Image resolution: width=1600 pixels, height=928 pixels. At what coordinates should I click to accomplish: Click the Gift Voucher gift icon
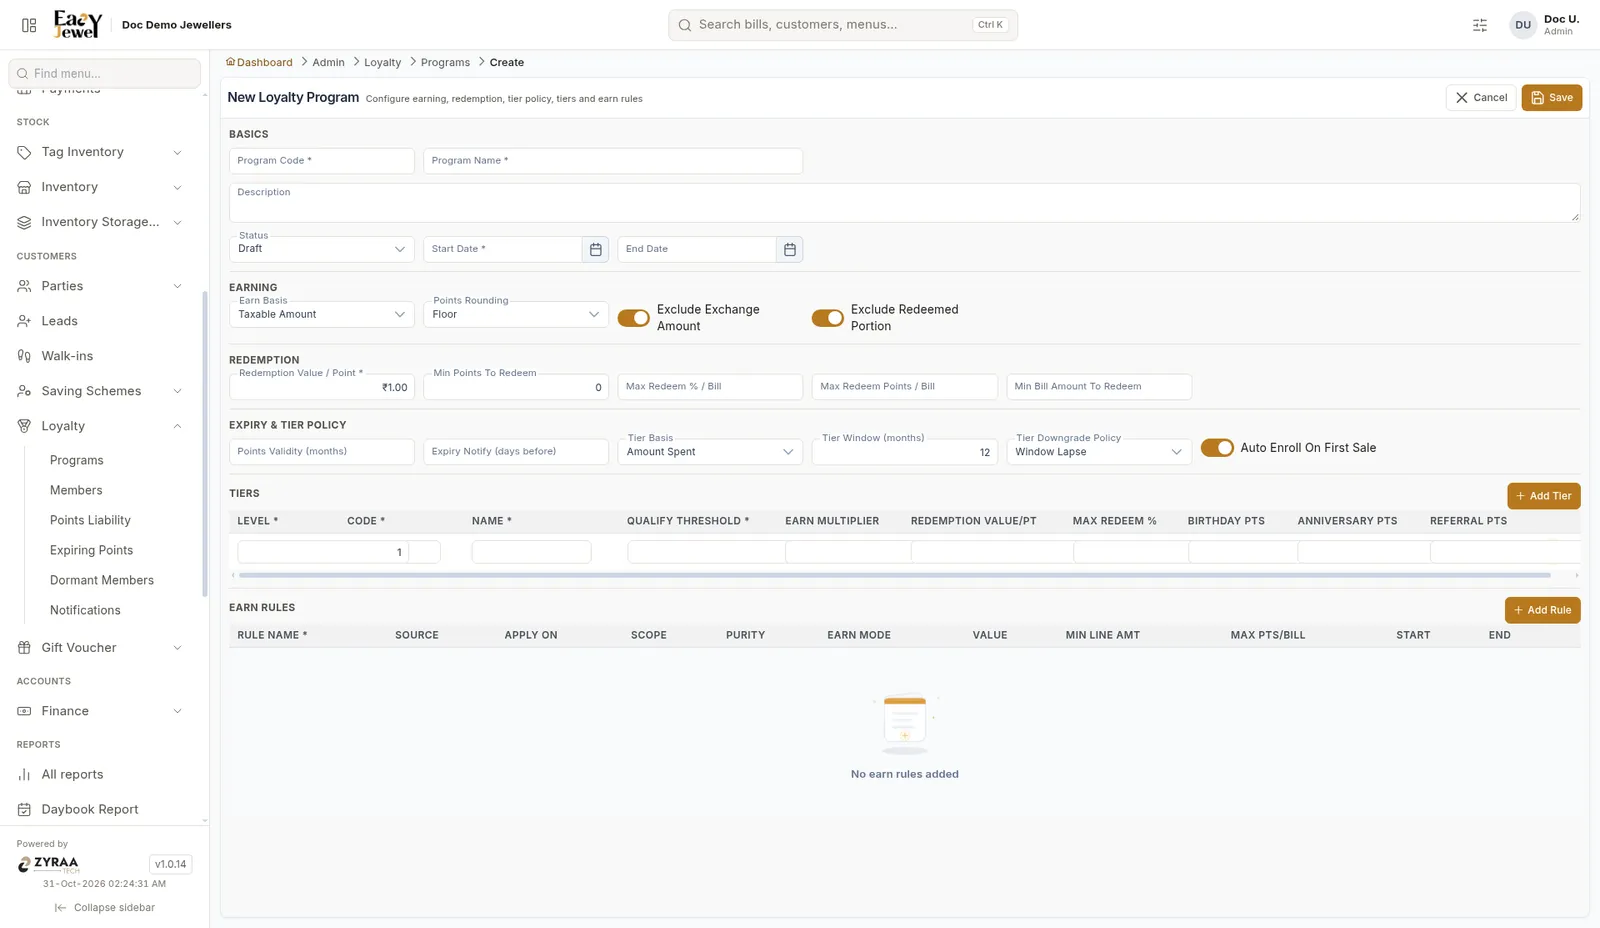(x=24, y=648)
